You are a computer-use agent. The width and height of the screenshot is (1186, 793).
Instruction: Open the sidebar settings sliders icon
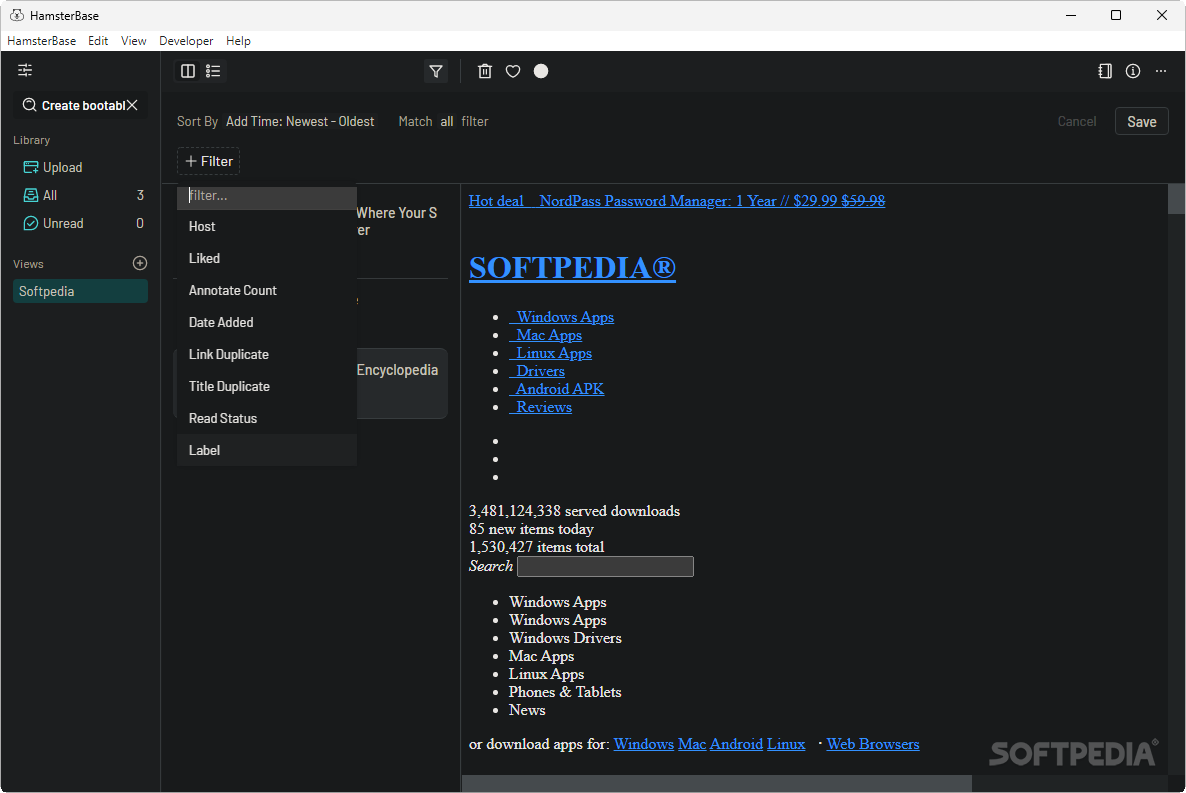(x=25, y=70)
